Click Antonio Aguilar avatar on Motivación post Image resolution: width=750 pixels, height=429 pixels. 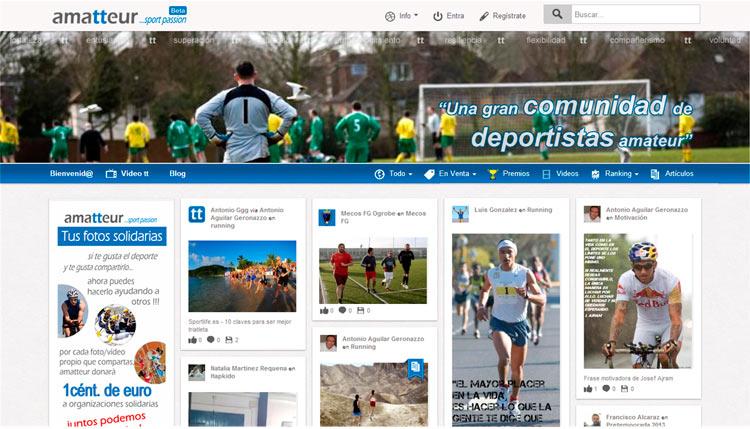pyautogui.click(x=592, y=214)
